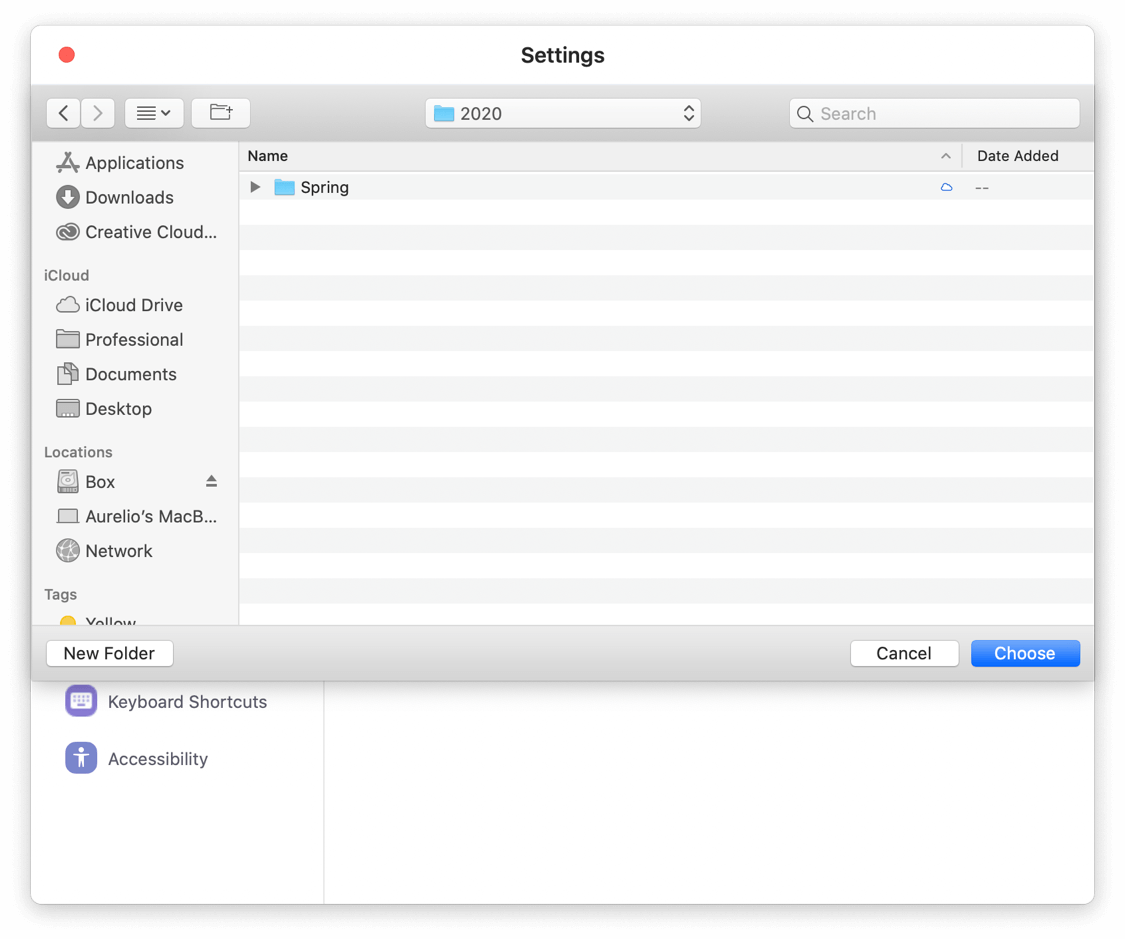Click the Desktop sidebar icon
This screenshot has width=1125, height=939.
tap(67, 408)
